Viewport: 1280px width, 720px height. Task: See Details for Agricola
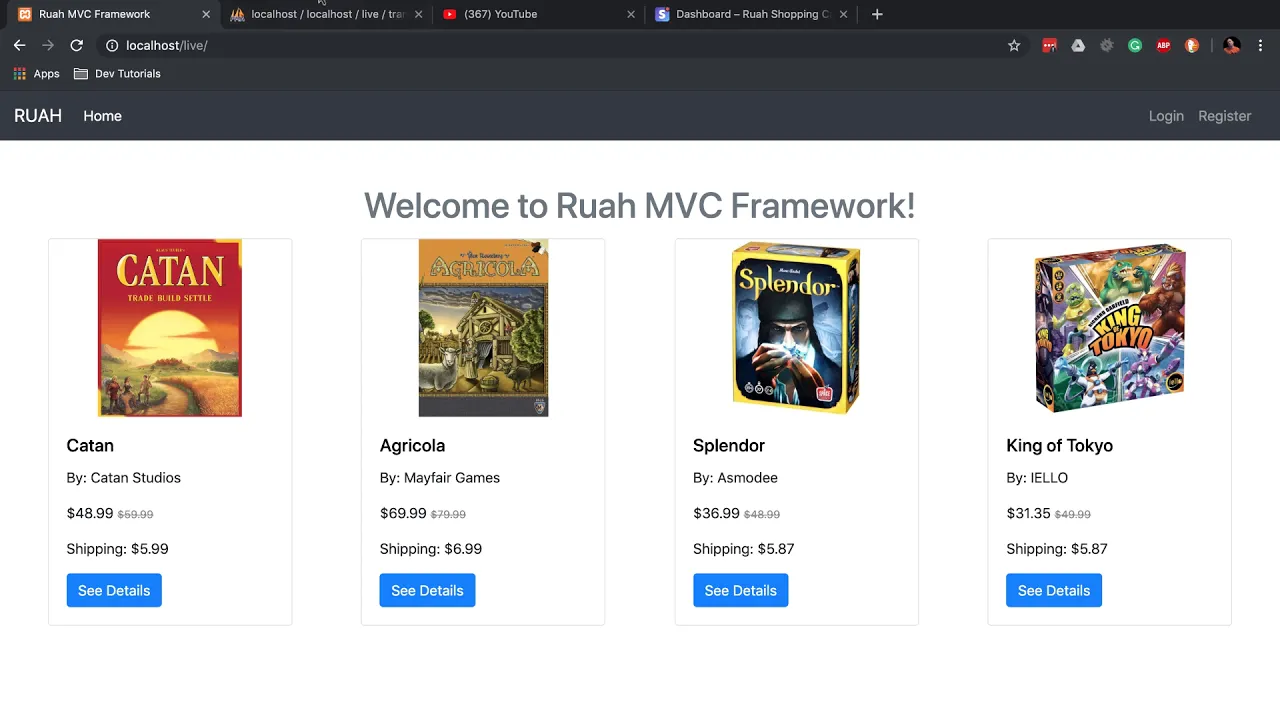pyautogui.click(x=427, y=590)
